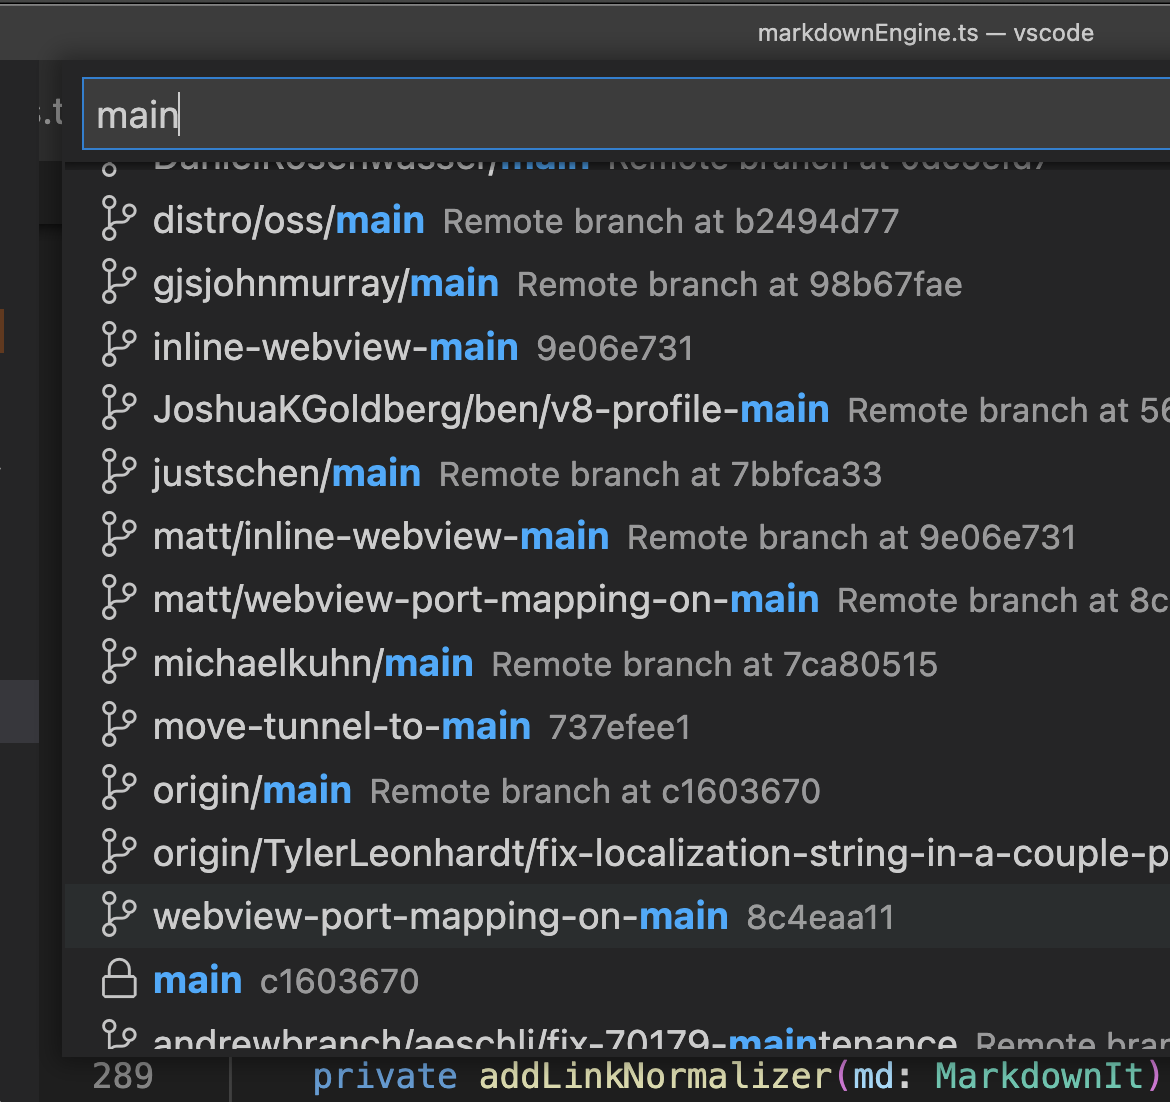Click the branch icon beside webview-port-mapping-on-main 8c4eaa11
The image size is (1170, 1102).
(119, 913)
